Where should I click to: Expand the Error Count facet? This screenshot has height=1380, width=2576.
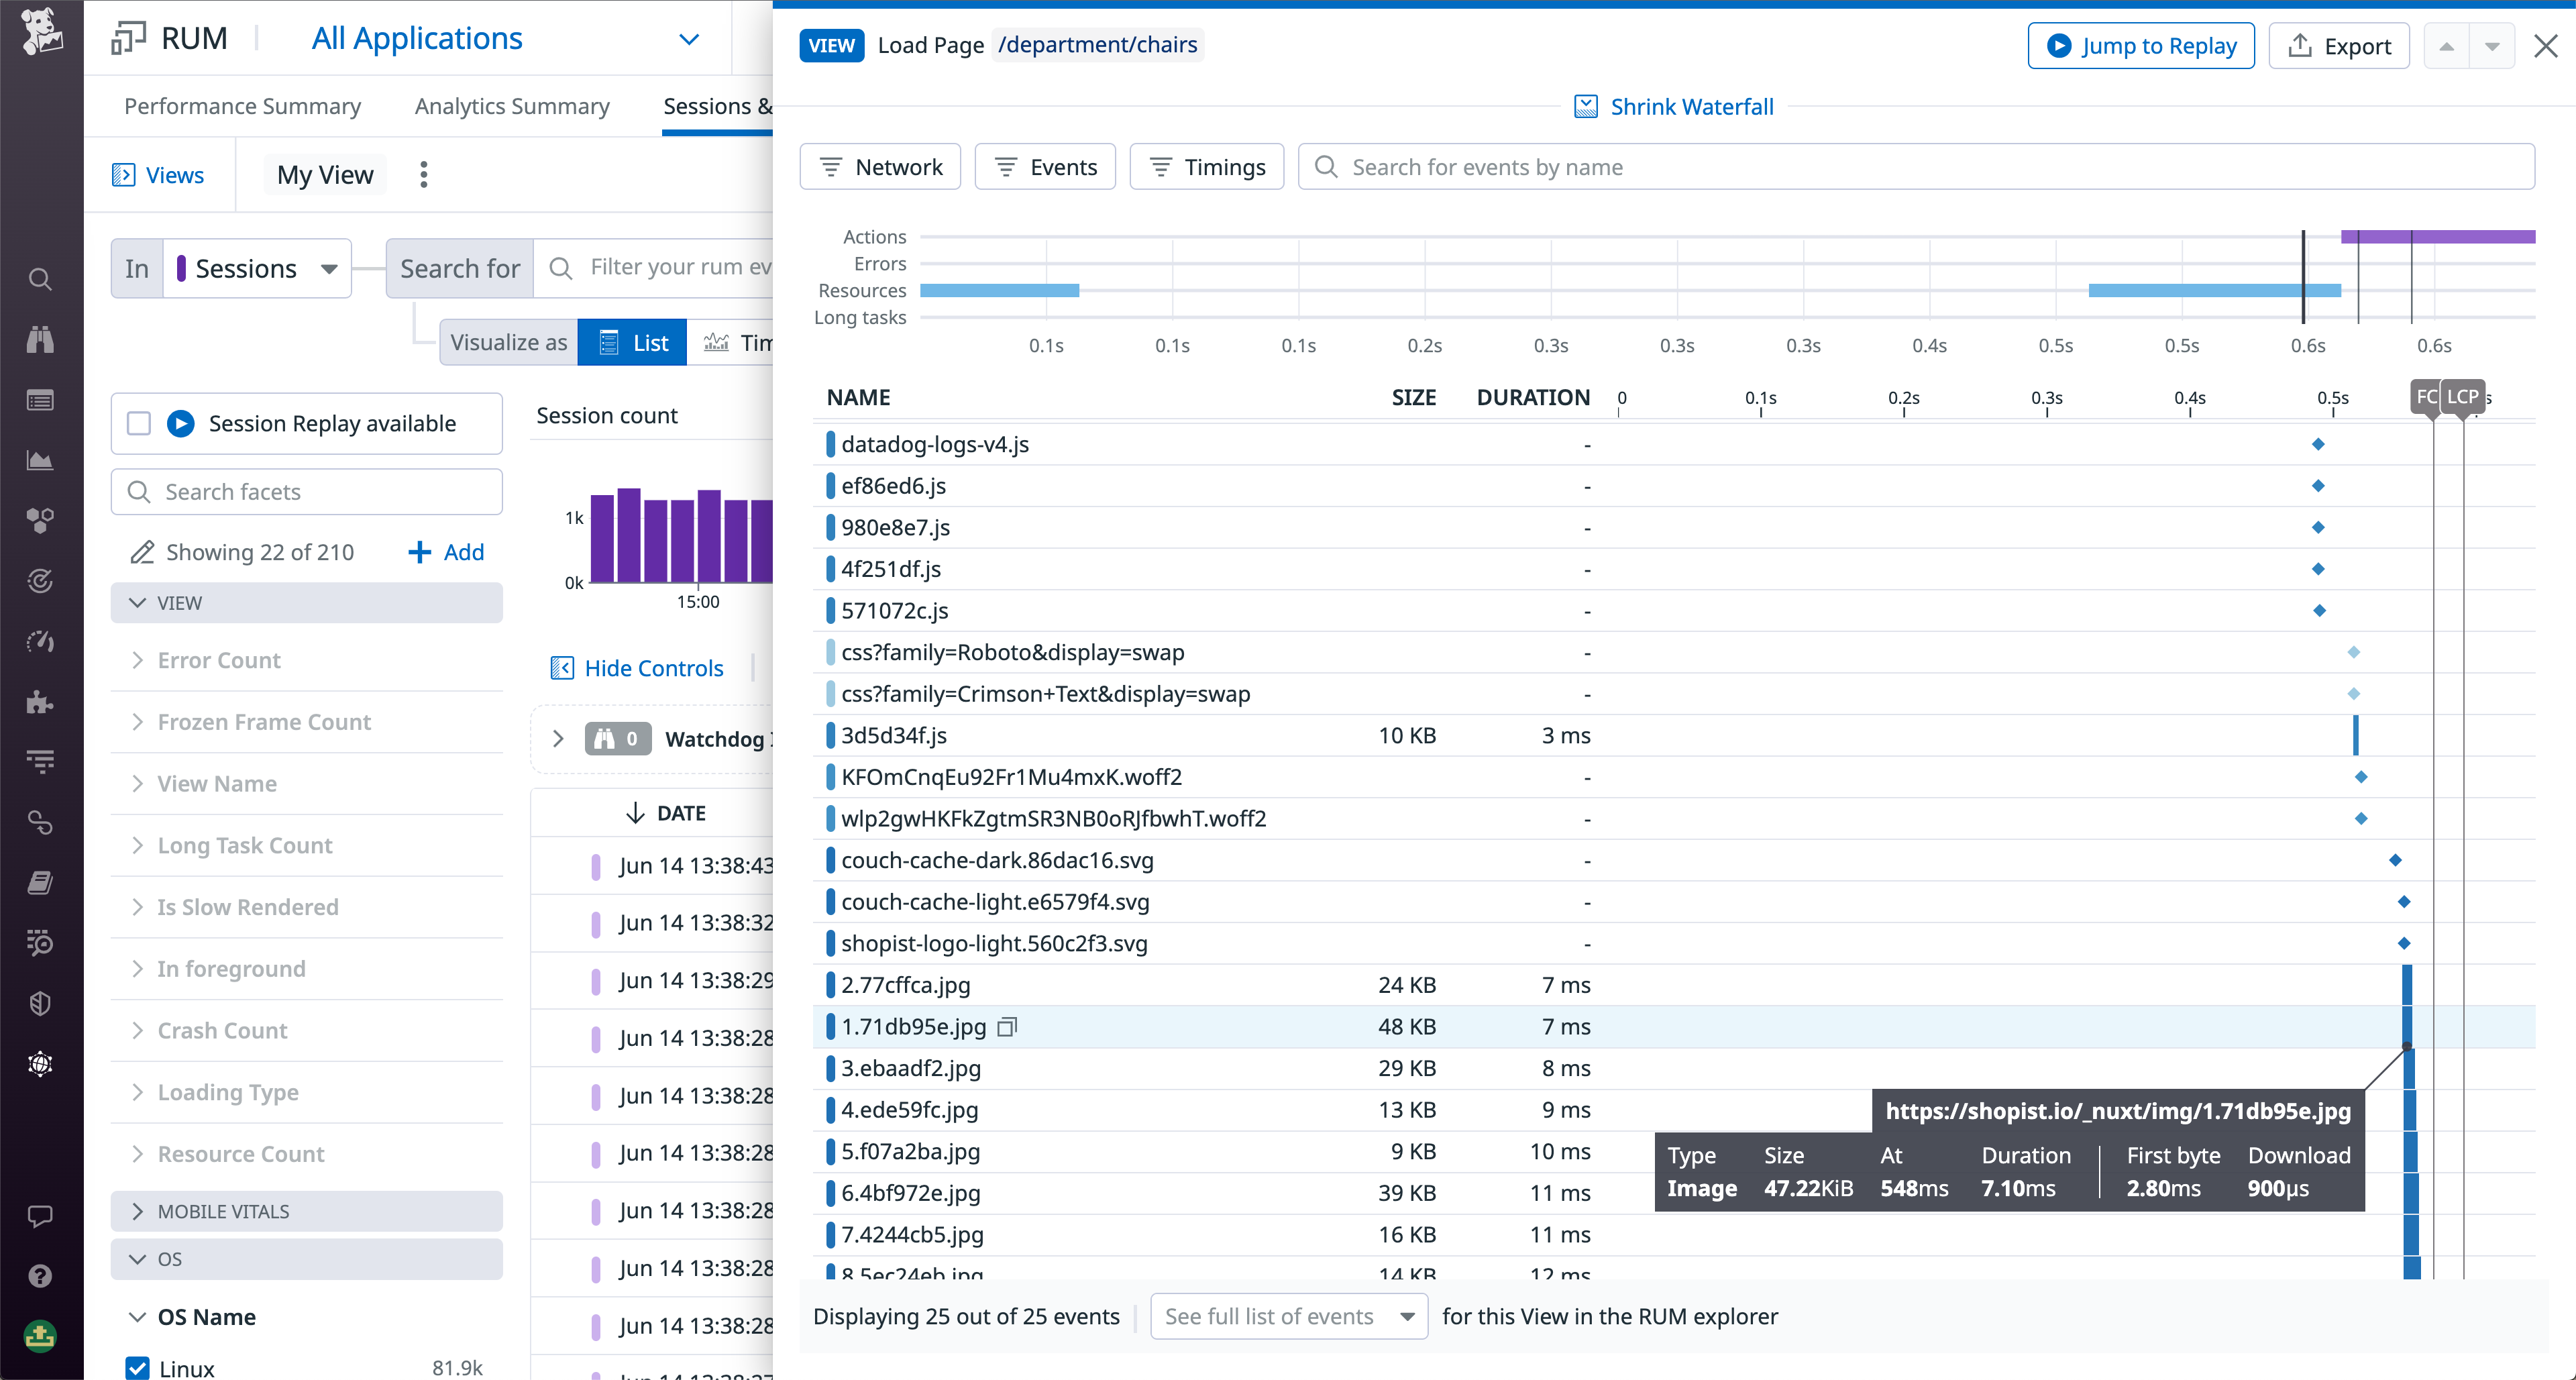(219, 660)
